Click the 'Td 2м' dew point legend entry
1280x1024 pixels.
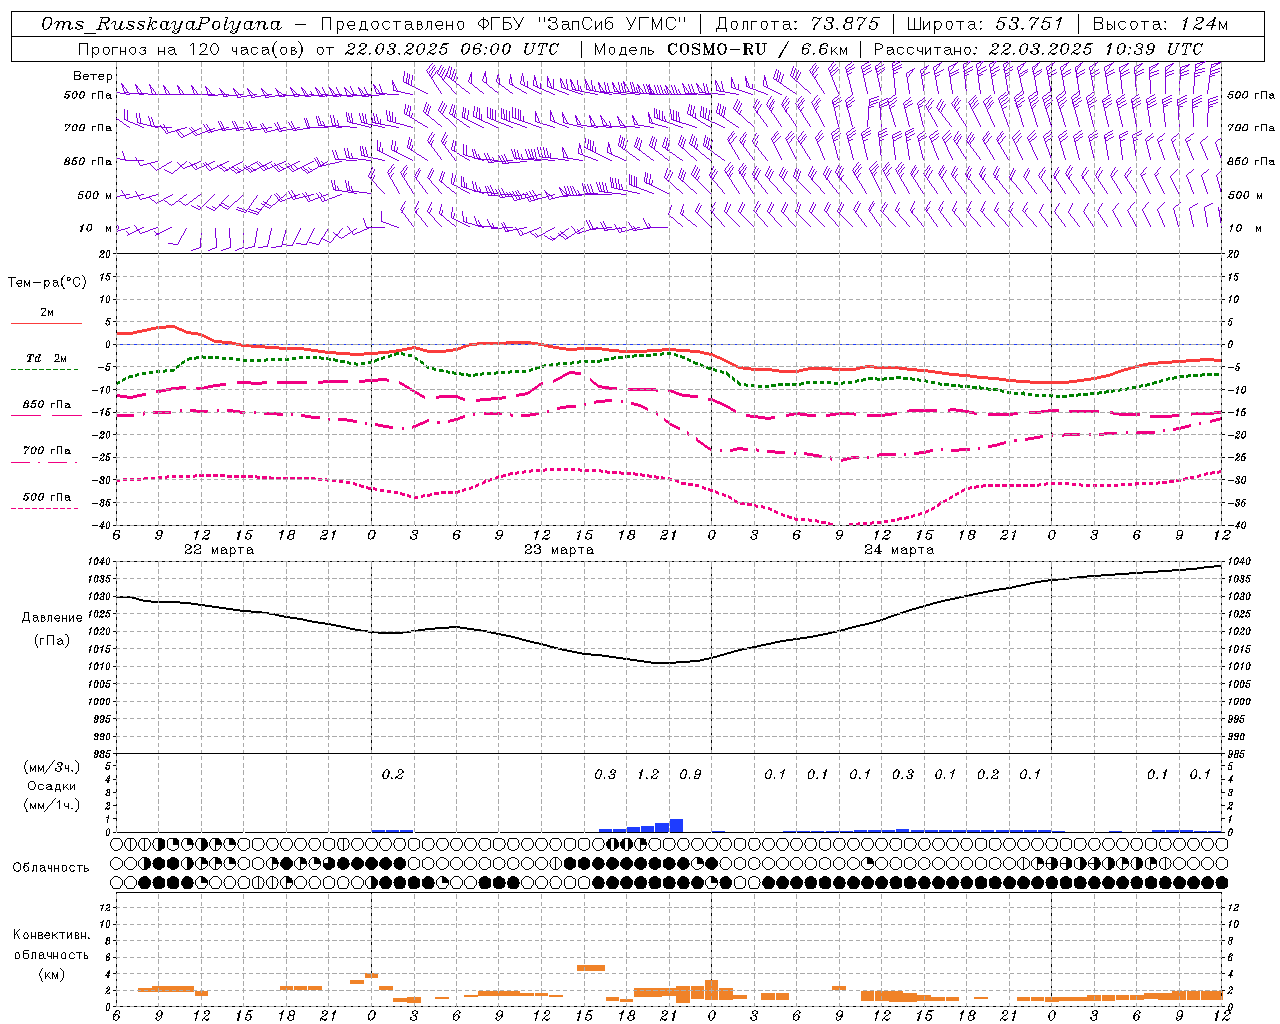click(46, 358)
